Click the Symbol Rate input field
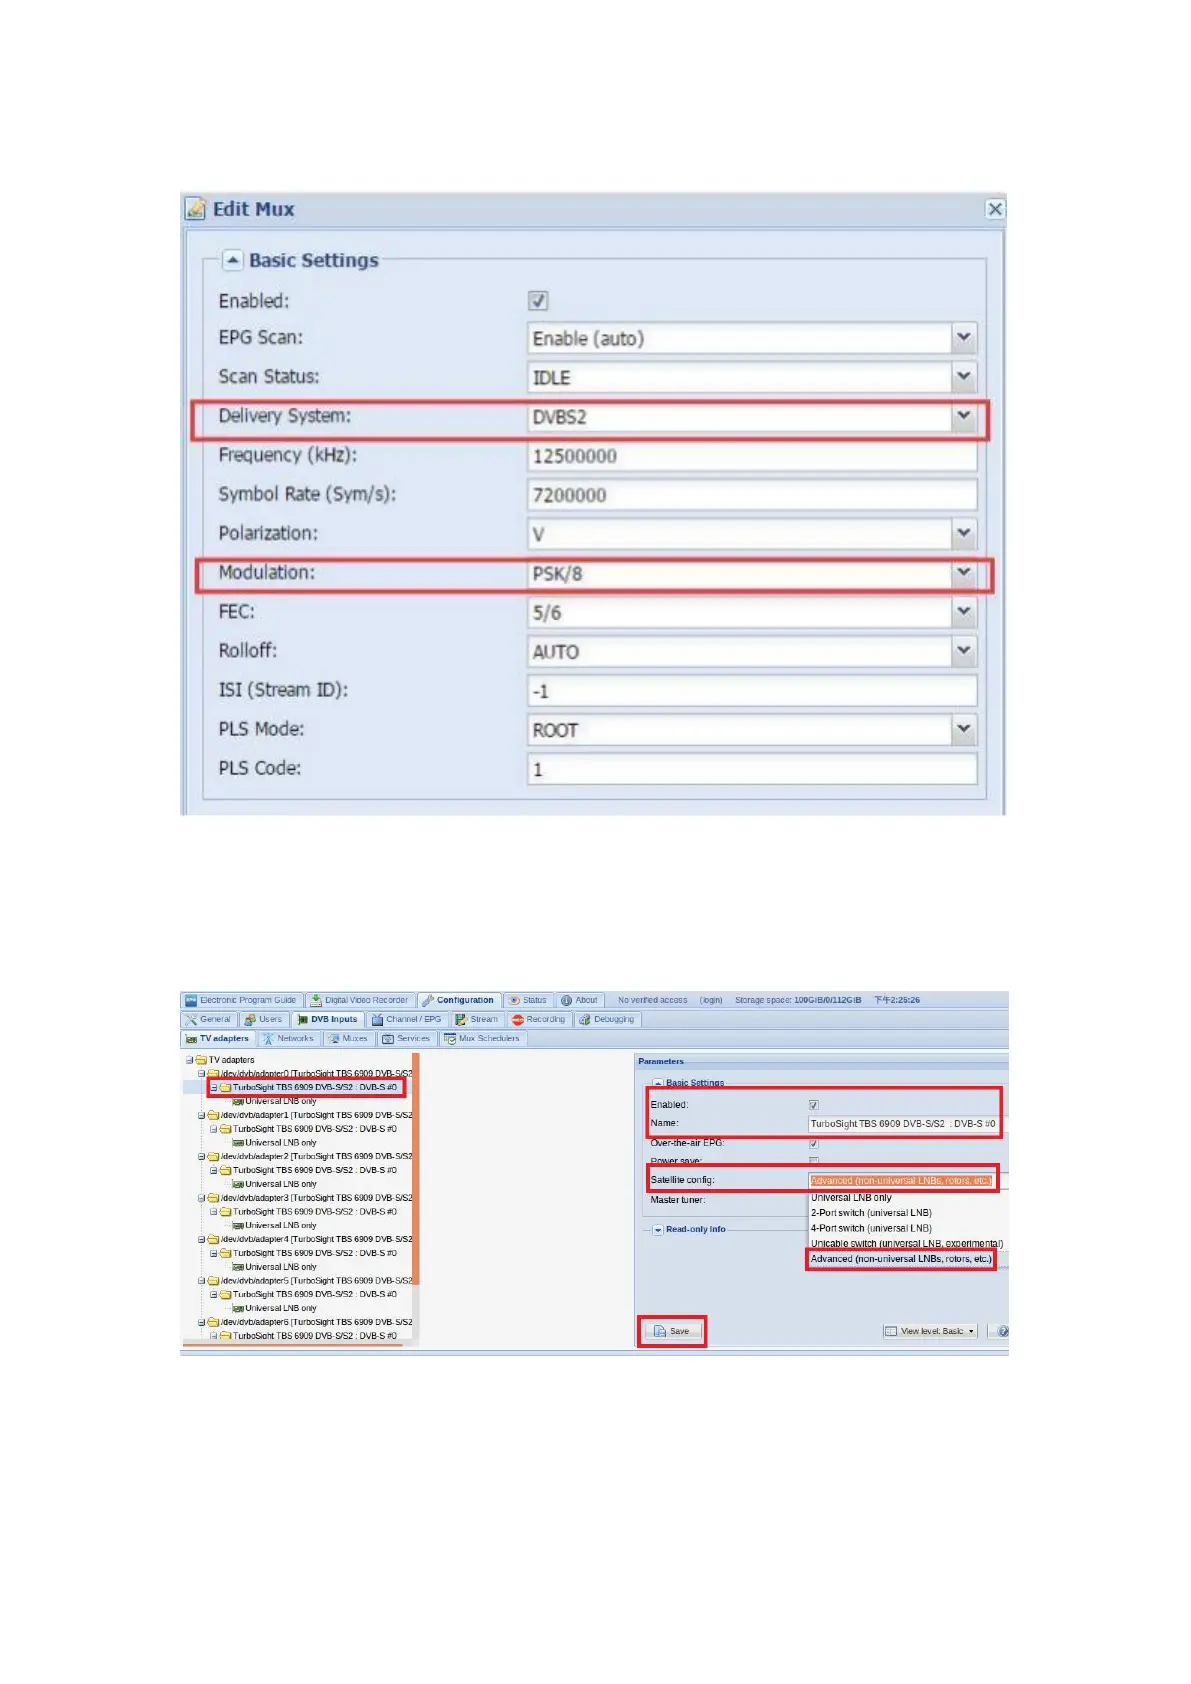 click(x=752, y=495)
